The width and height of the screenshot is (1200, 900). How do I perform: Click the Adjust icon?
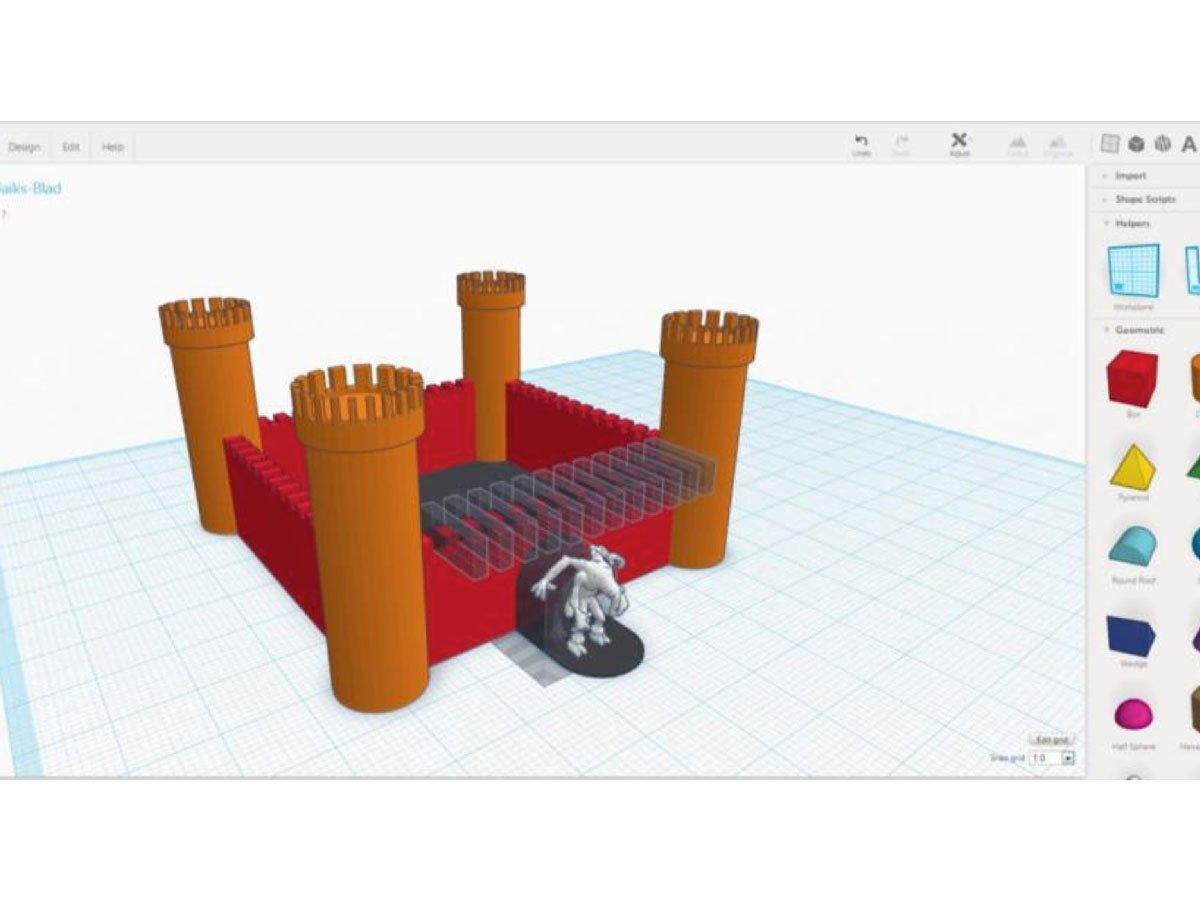(959, 141)
